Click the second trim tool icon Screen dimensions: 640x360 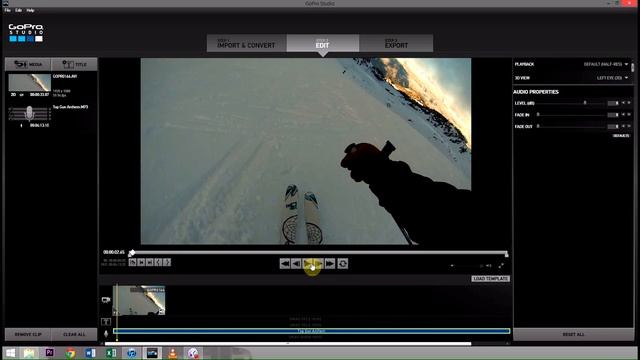pos(141,262)
